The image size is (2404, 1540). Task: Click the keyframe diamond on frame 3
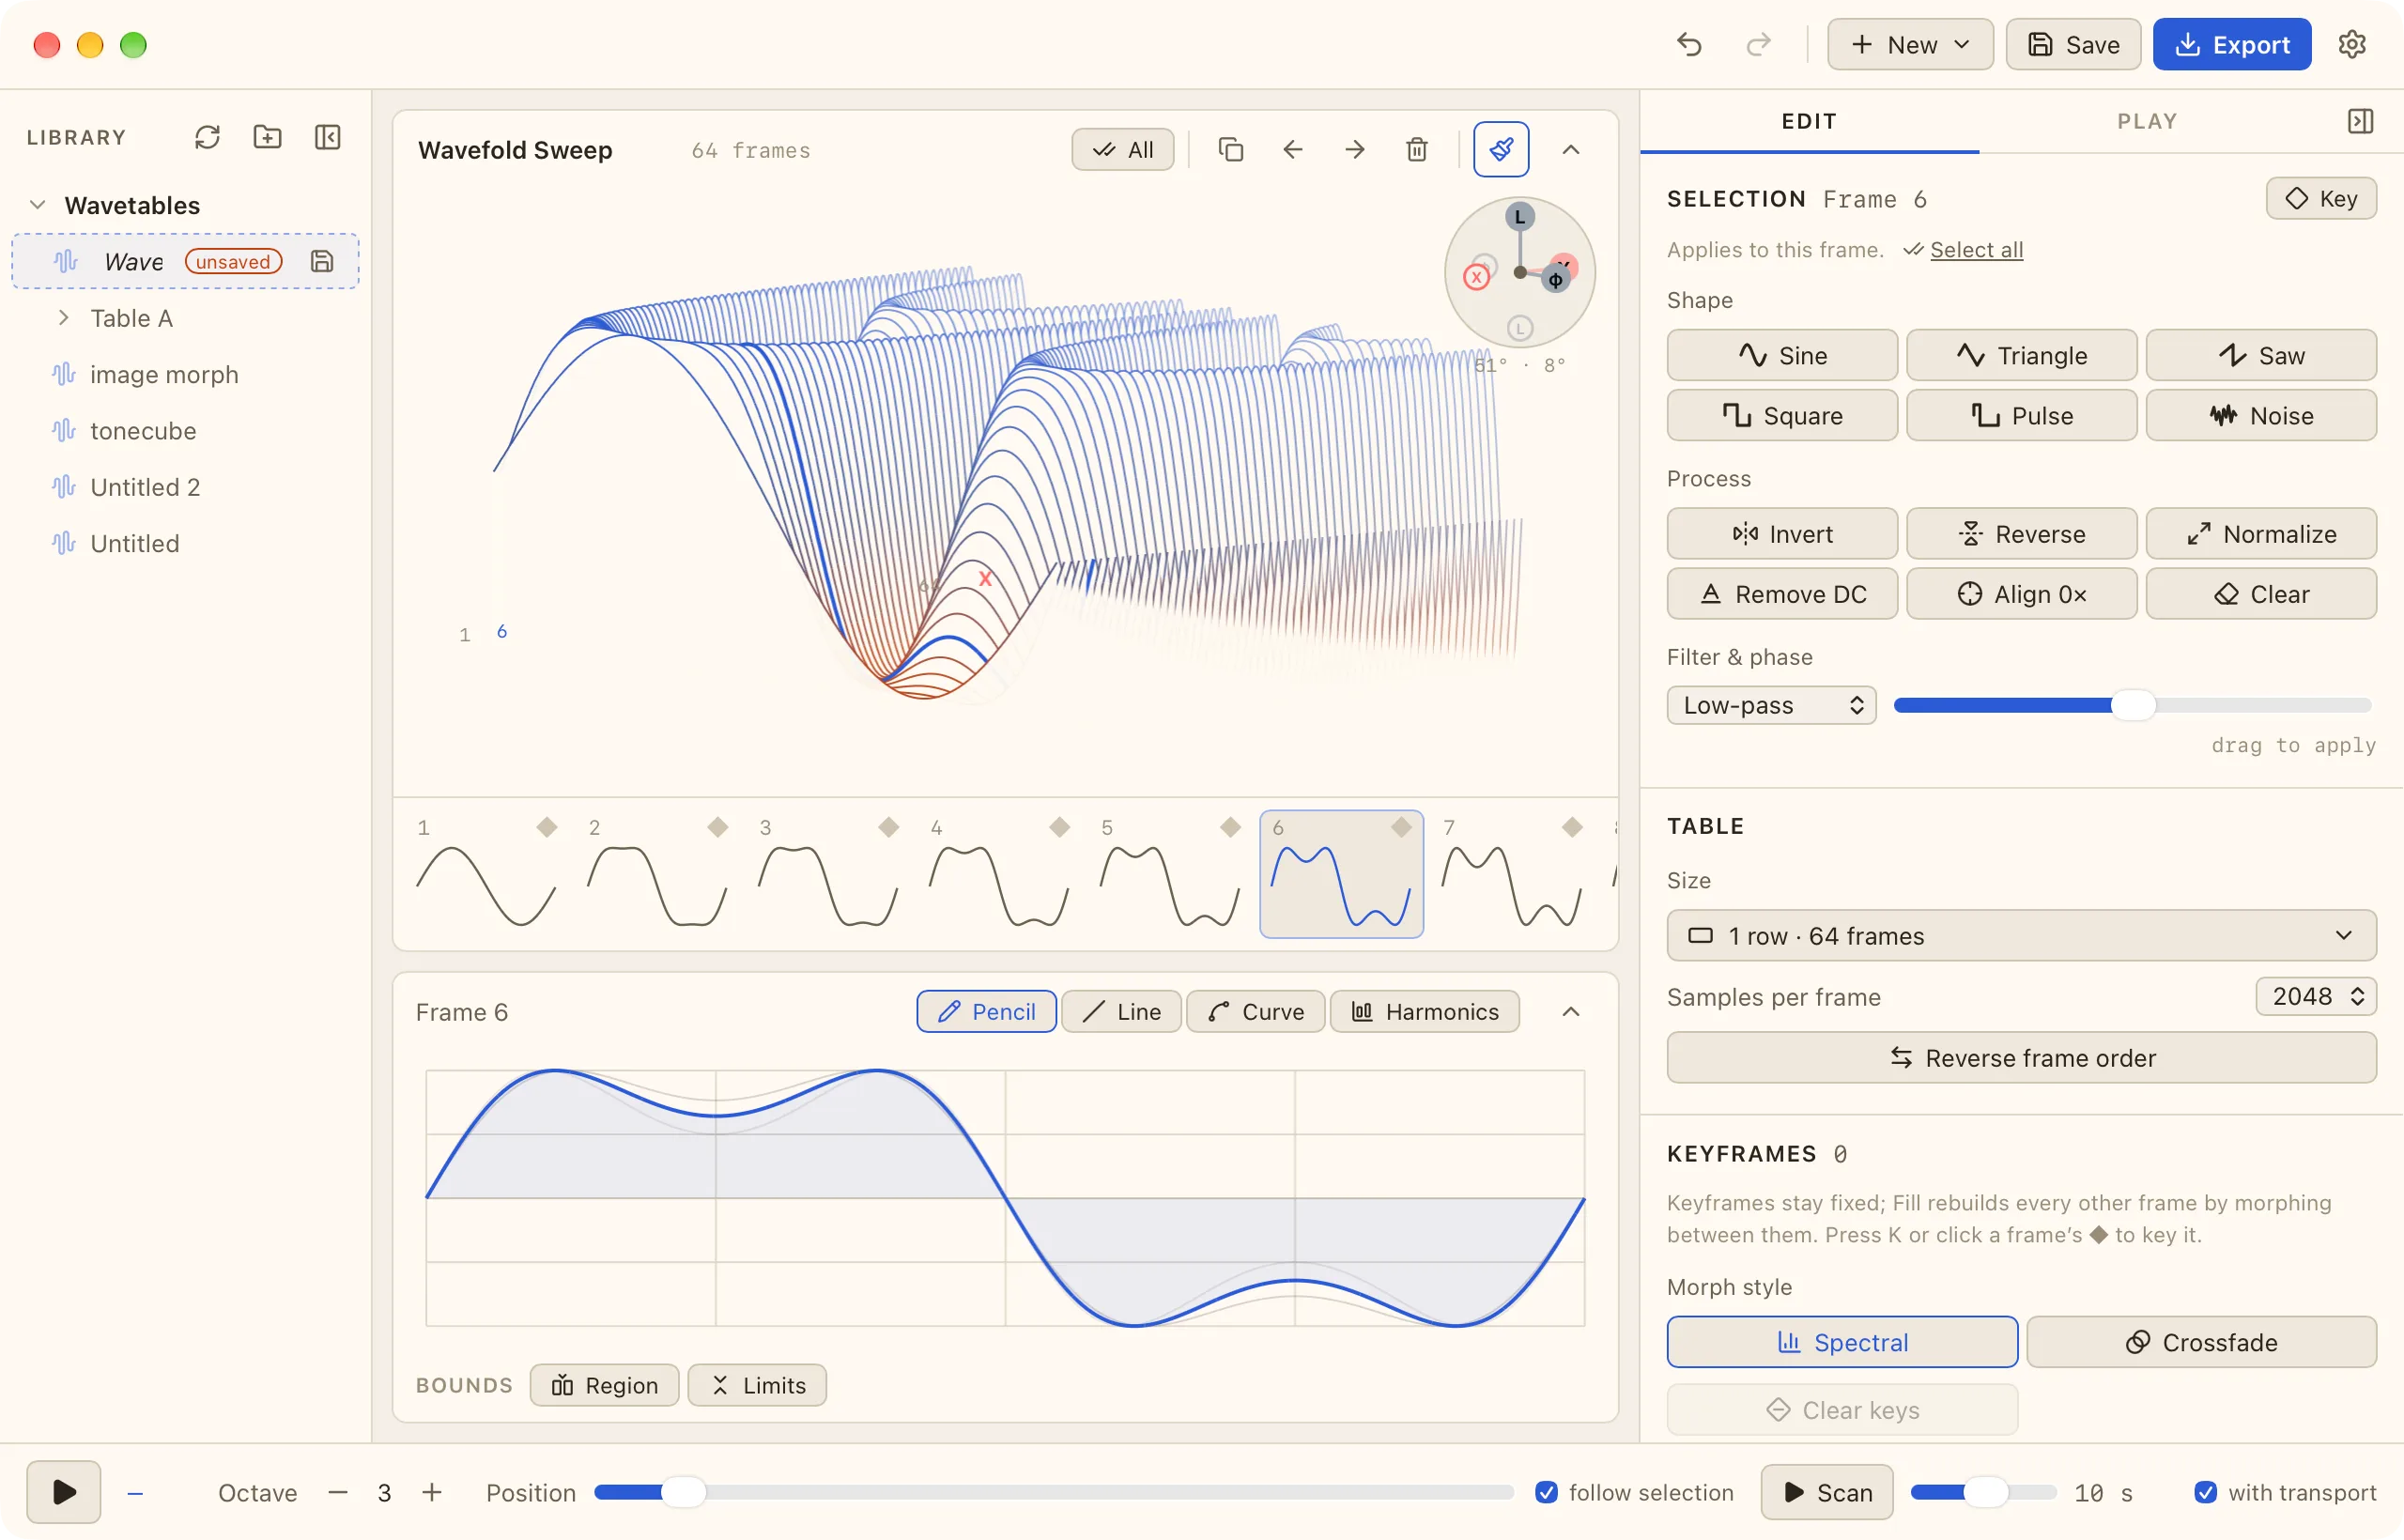[x=888, y=827]
